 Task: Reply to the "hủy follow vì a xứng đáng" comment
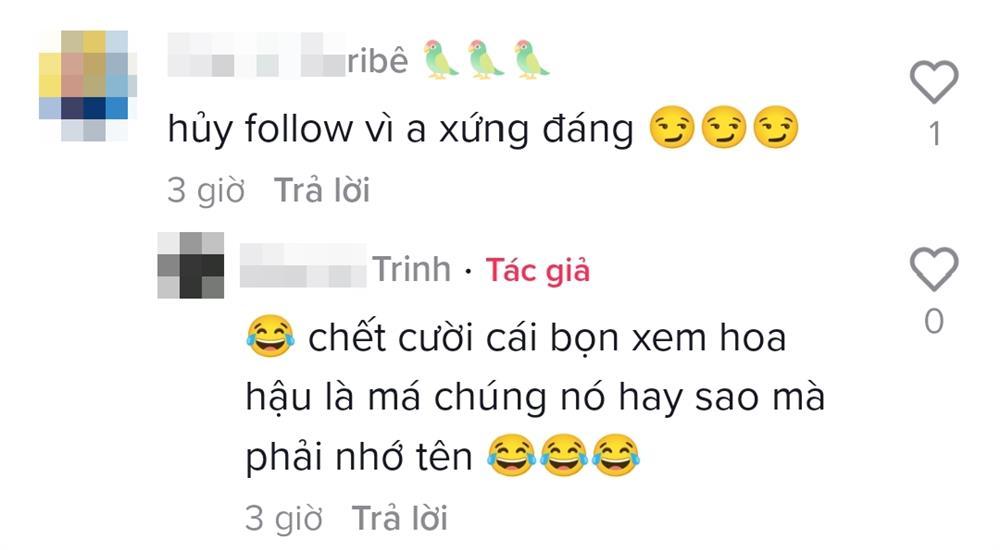(321, 190)
